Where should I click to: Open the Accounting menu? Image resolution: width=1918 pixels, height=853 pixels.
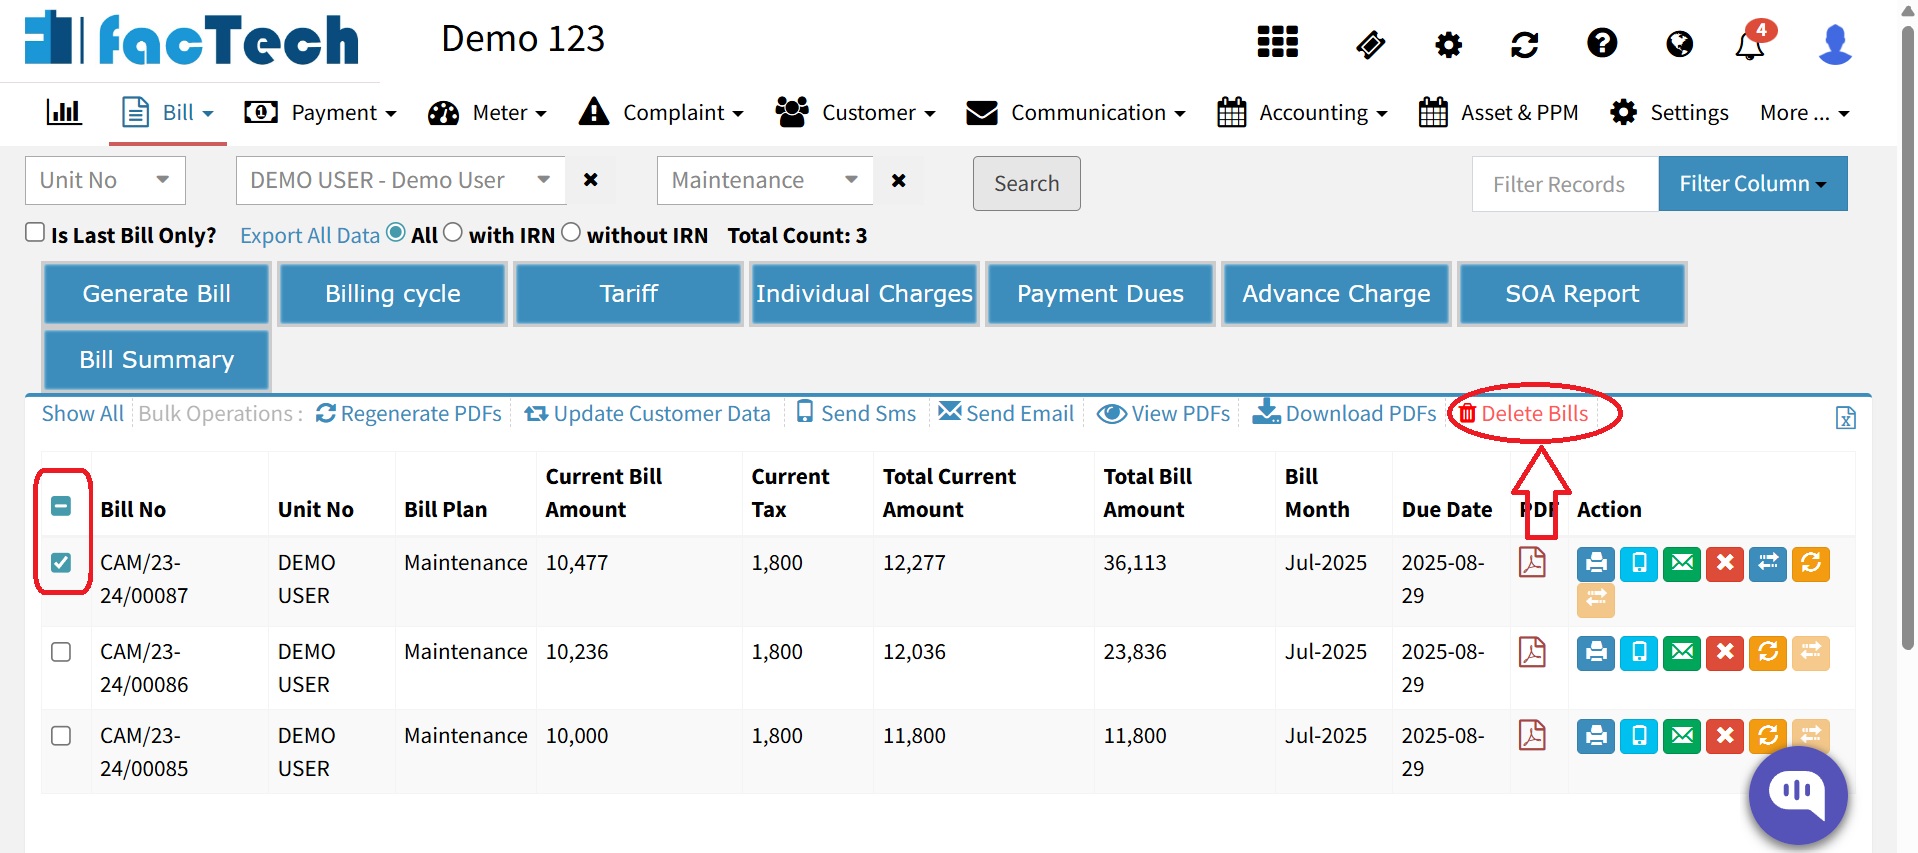tap(1302, 113)
